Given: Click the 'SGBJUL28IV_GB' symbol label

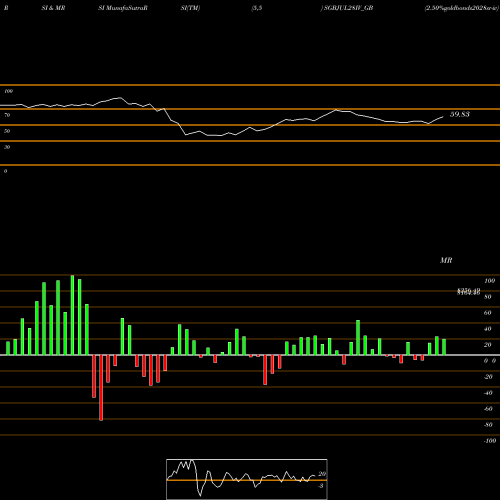Looking at the screenshot, I should click(x=348, y=8).
